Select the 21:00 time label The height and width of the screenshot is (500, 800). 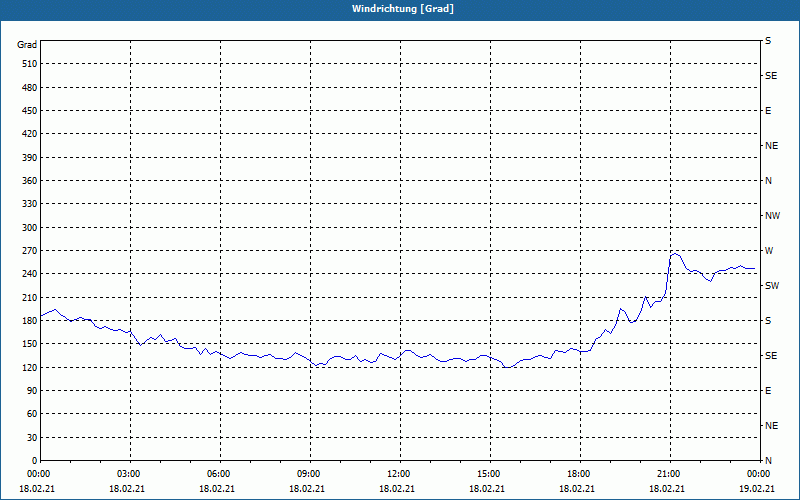tap(668, 474)
